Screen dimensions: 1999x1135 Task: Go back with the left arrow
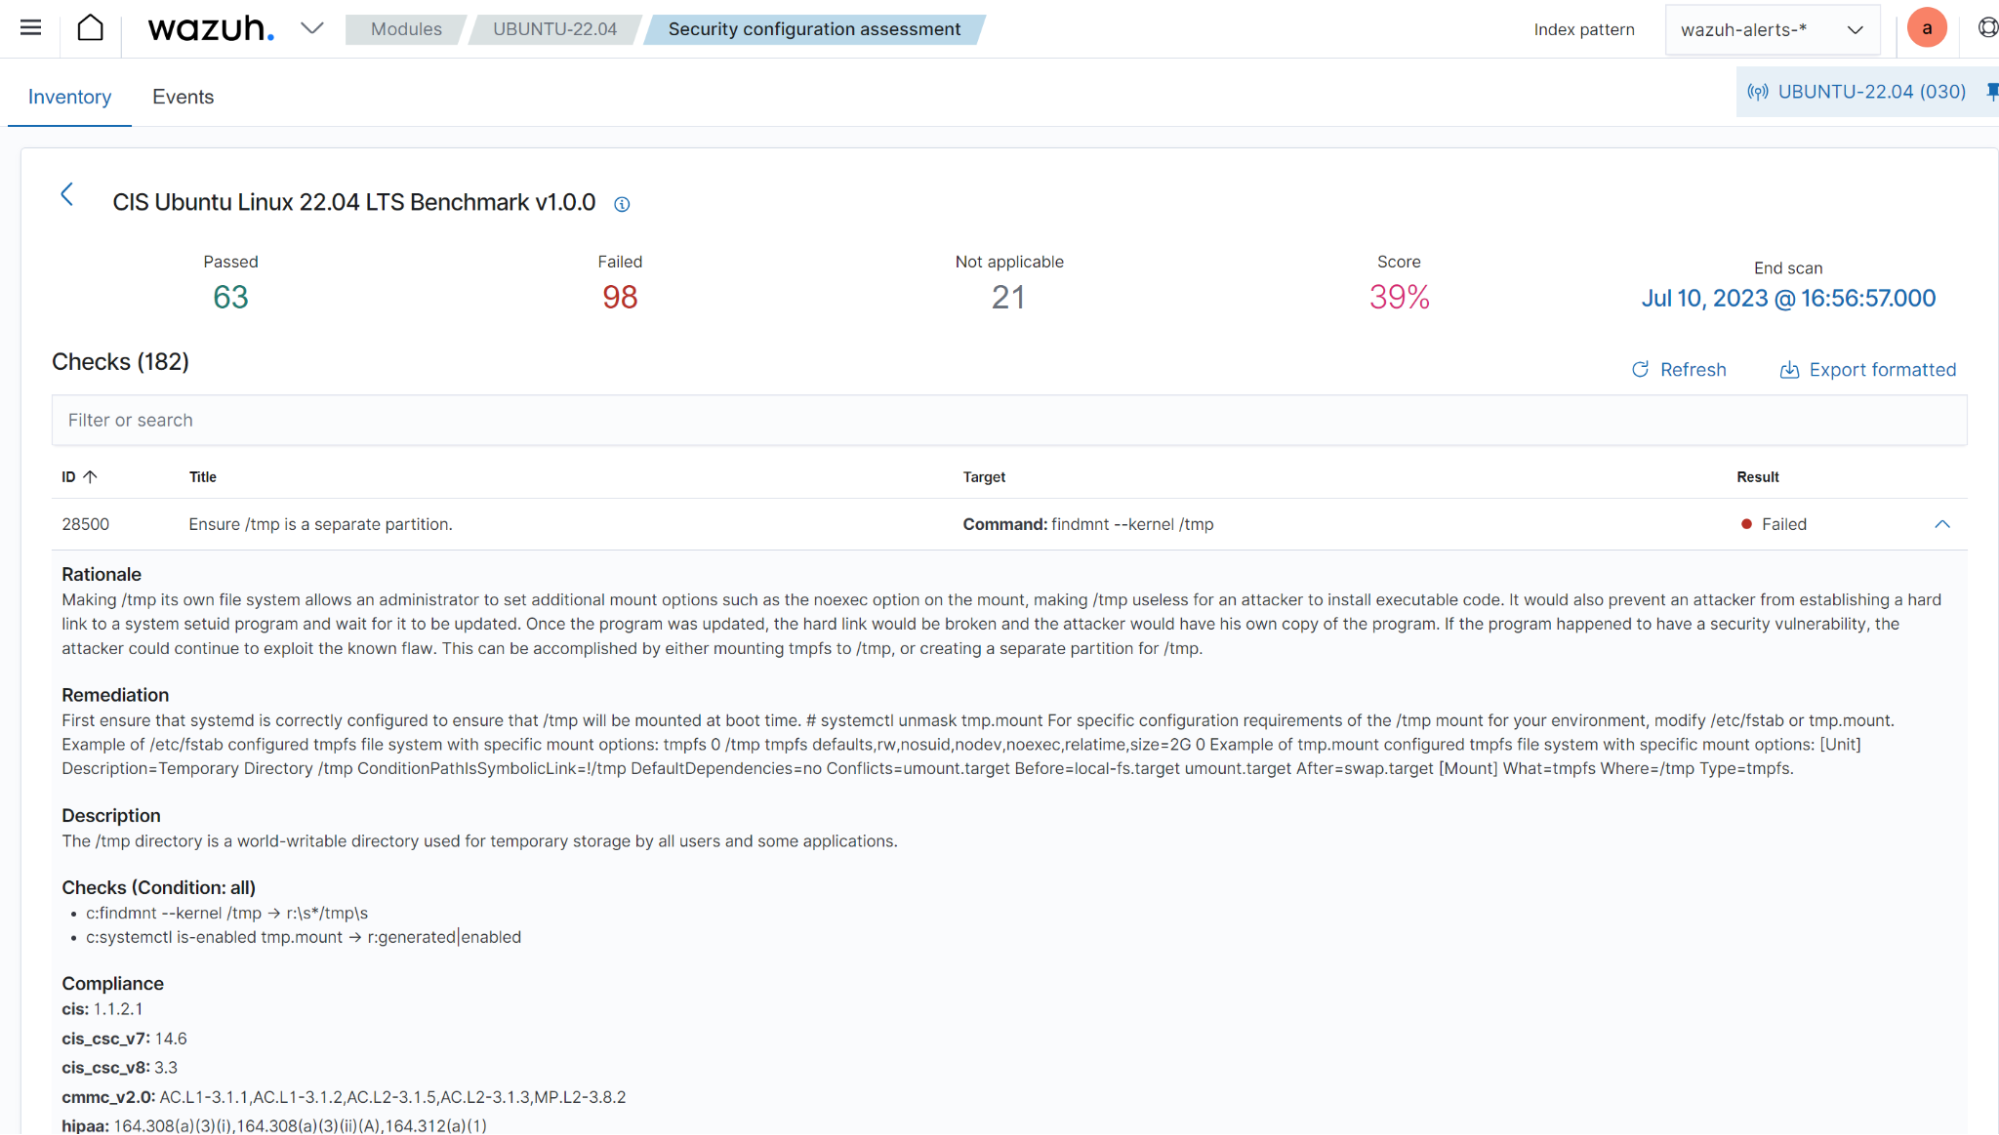tap(67, 194)
